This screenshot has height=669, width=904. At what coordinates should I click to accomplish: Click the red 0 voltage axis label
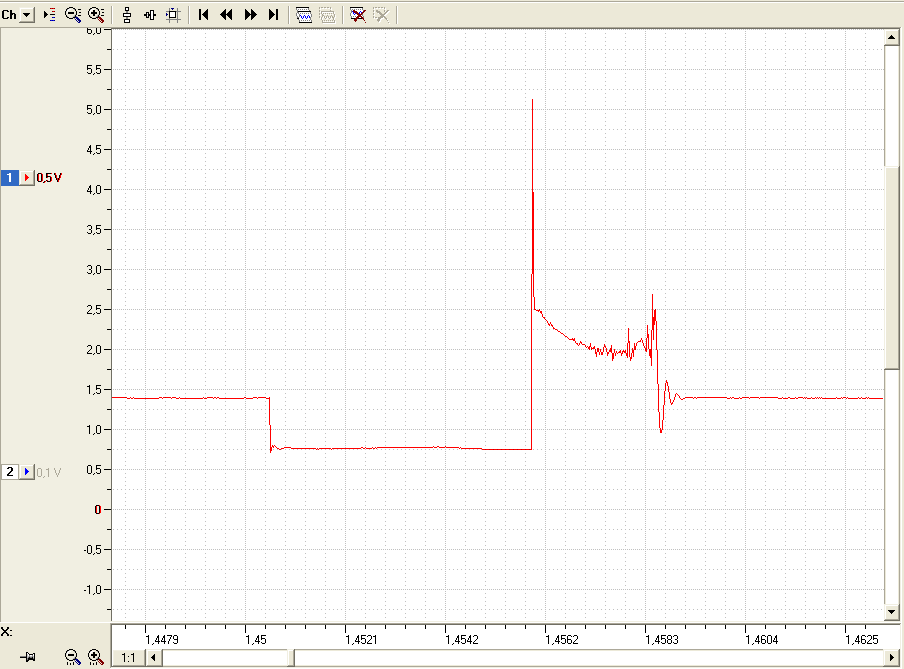(x=98, y=510)
